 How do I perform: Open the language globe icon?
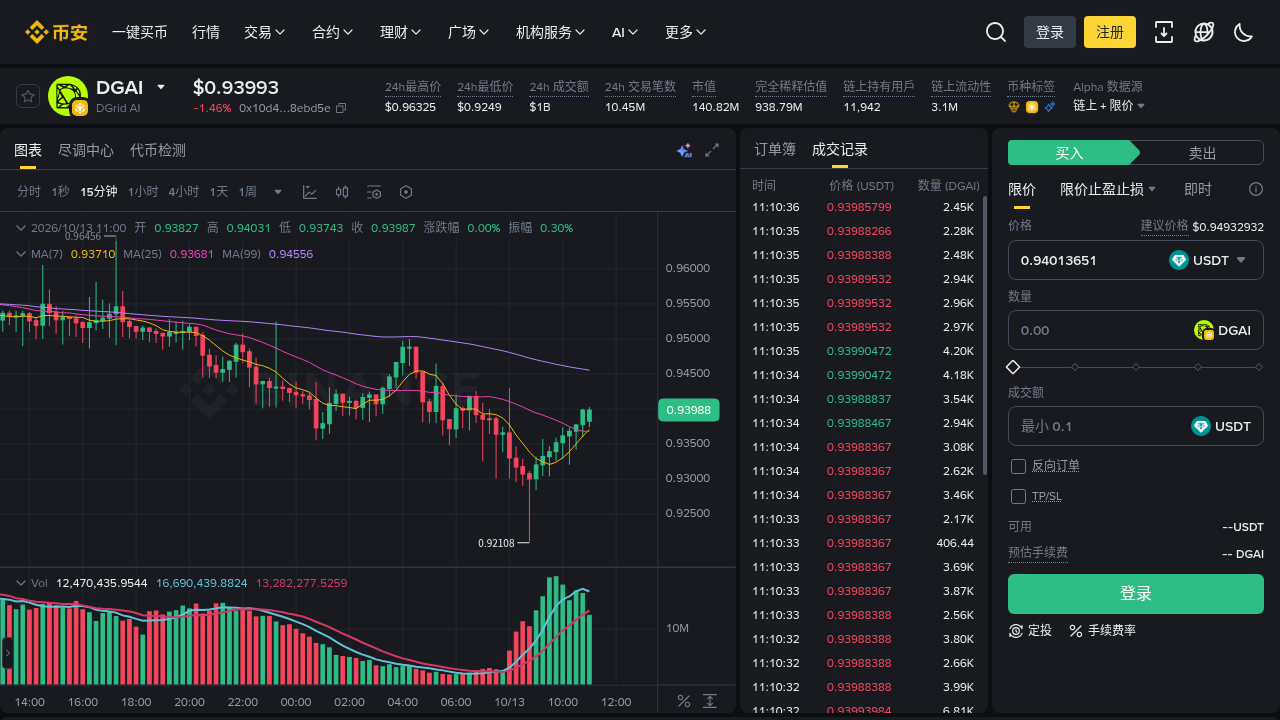pyautogui.click(x=1204, y=32)
